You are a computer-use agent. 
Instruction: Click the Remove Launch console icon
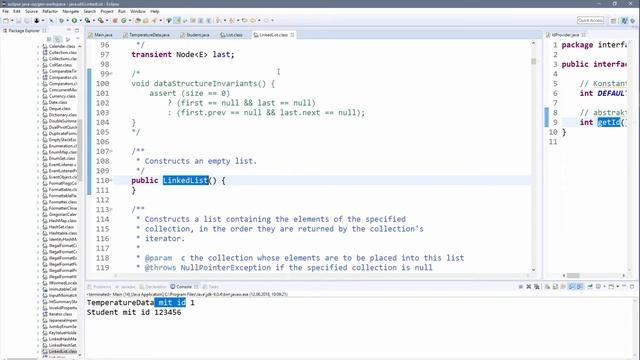point(529,287)
